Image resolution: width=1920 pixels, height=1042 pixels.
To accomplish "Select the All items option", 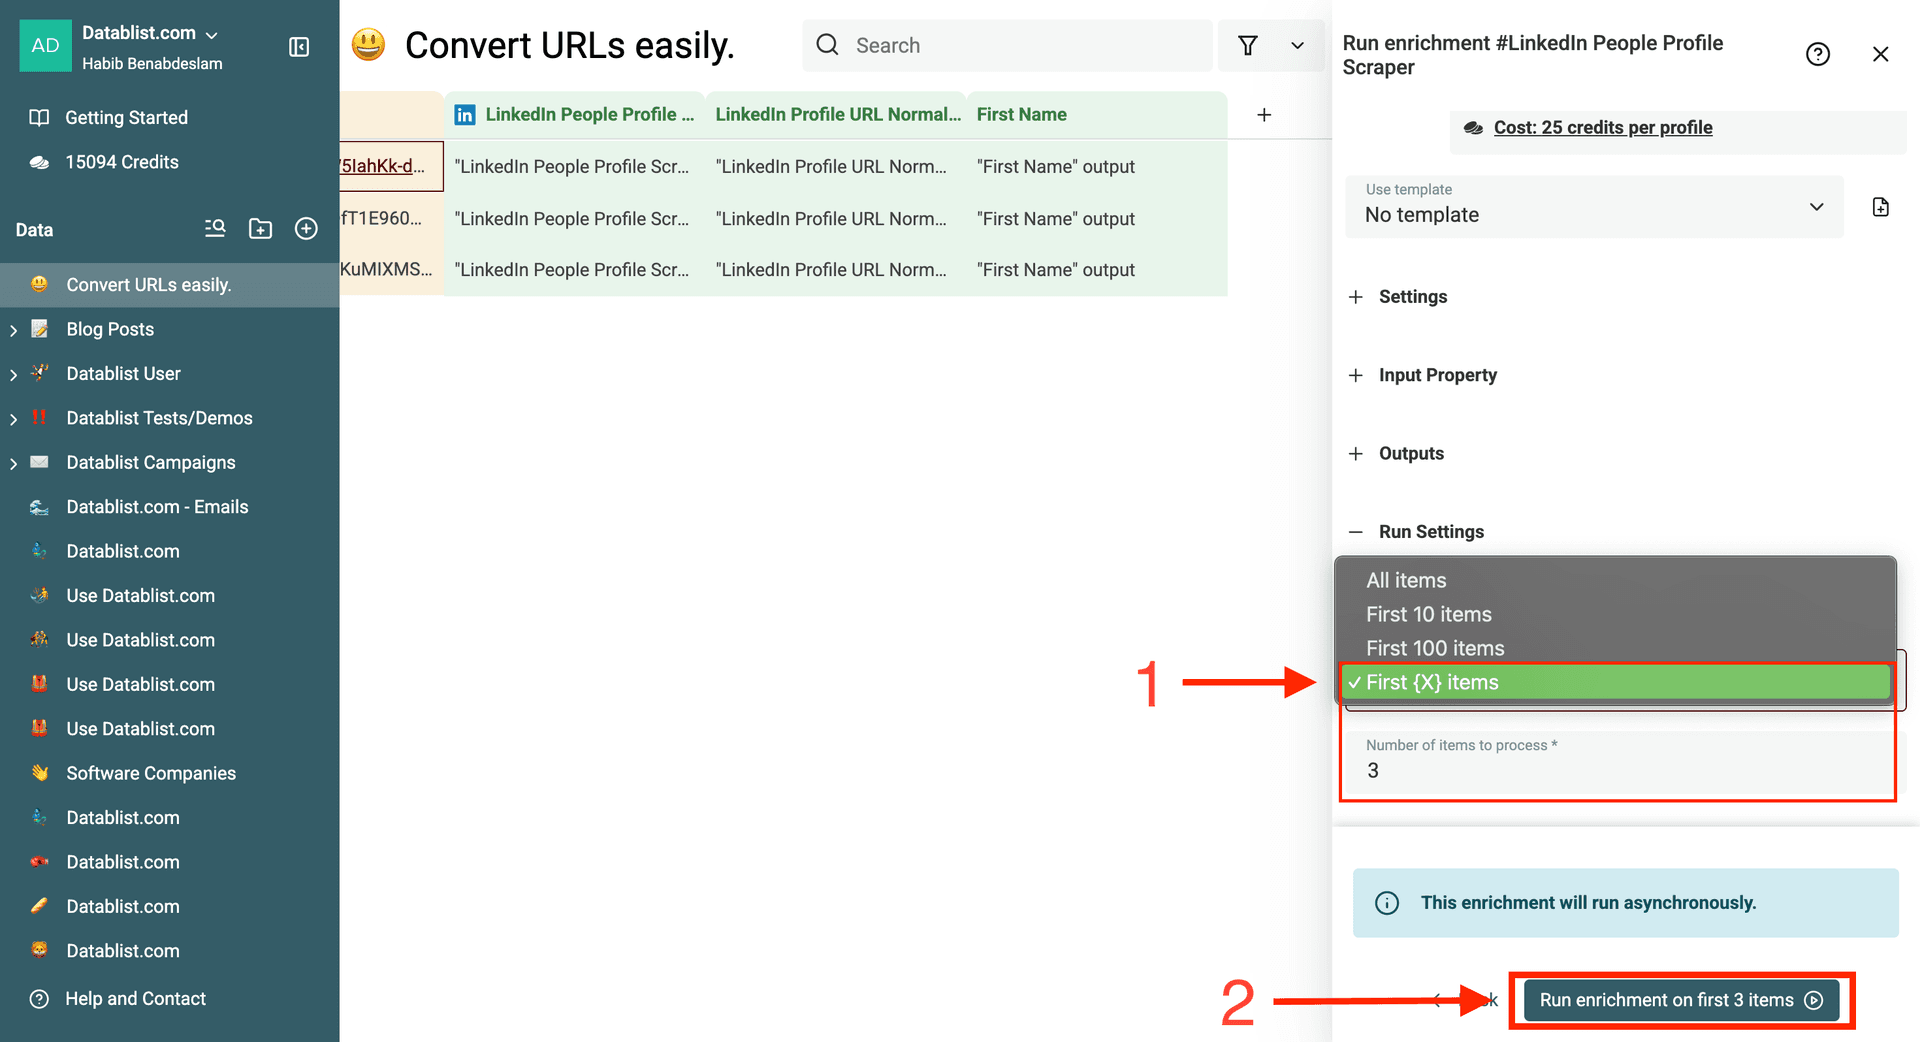I will point(1406,581).
